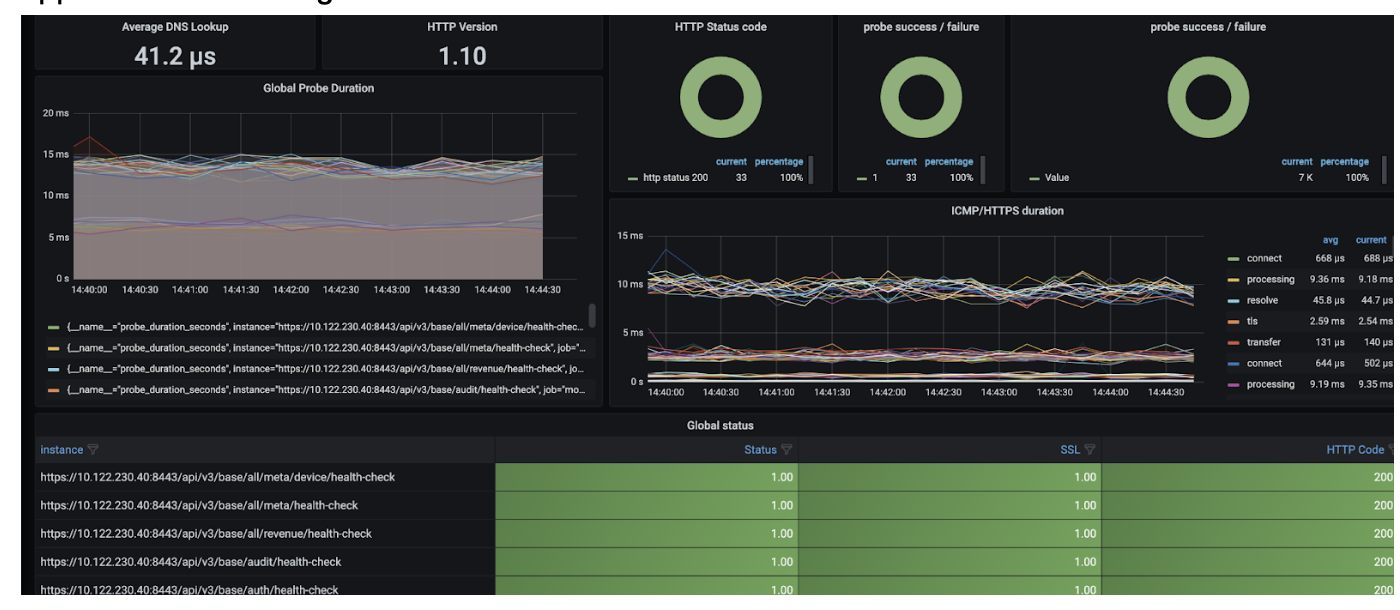This screenshot has height=610, width=1400.
Task: Click the Global Probe Duration legend scrollbar
Action: click(x=591, y=316)
